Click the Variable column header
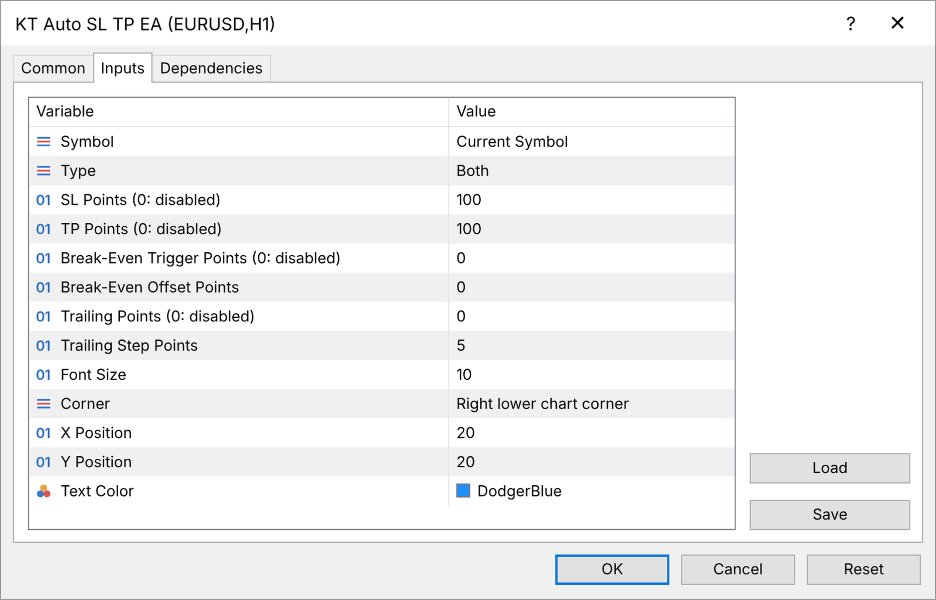Viewport: 936px width, 600px height. 239,112
